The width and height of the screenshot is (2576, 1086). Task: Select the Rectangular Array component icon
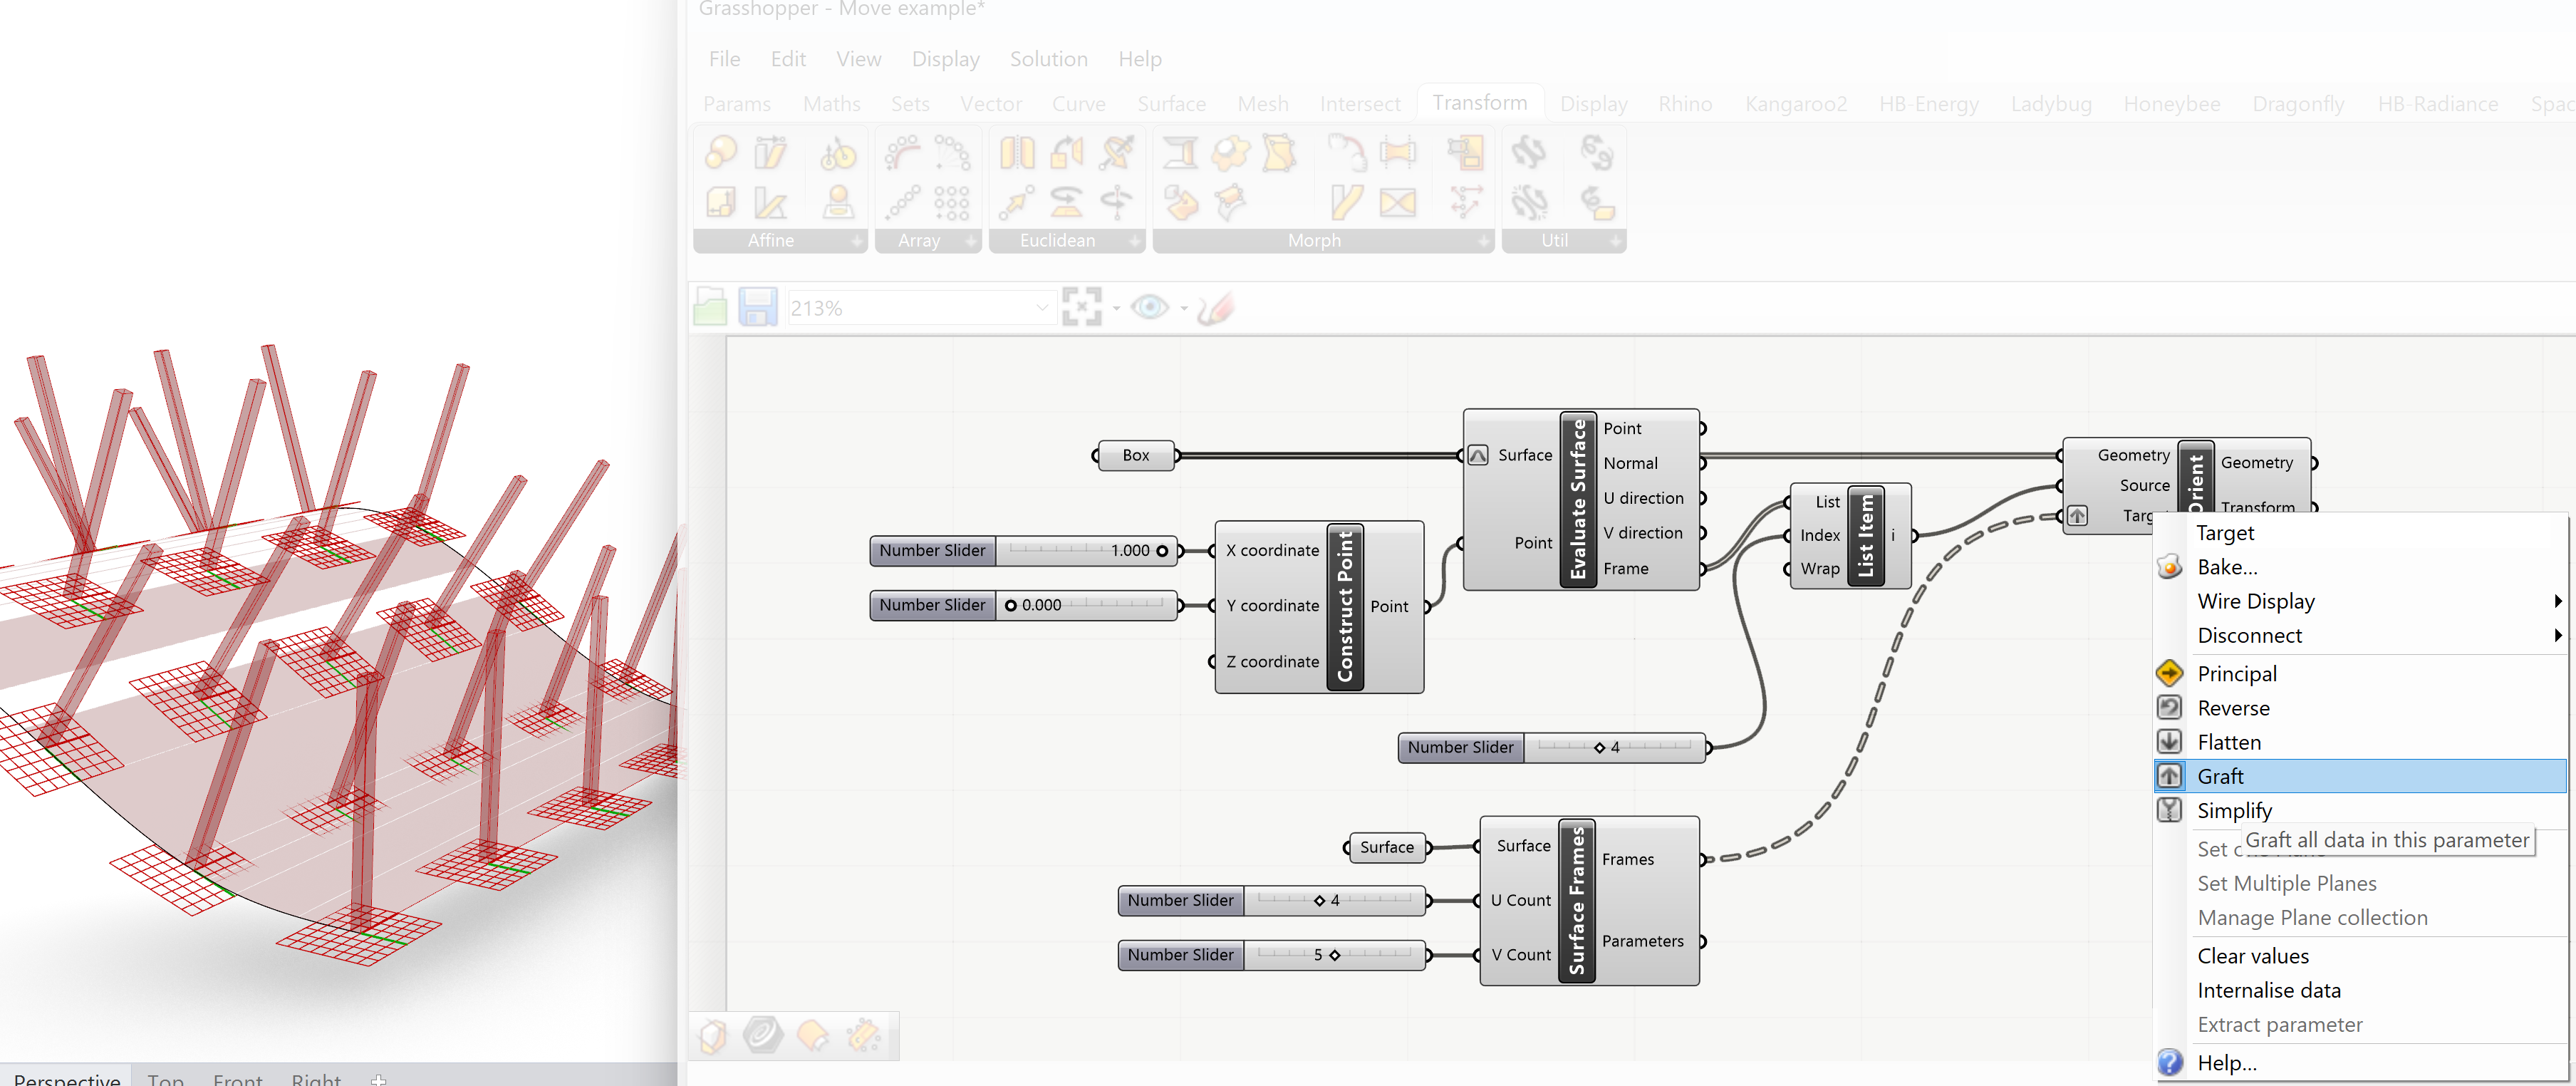tap(951, 203)
